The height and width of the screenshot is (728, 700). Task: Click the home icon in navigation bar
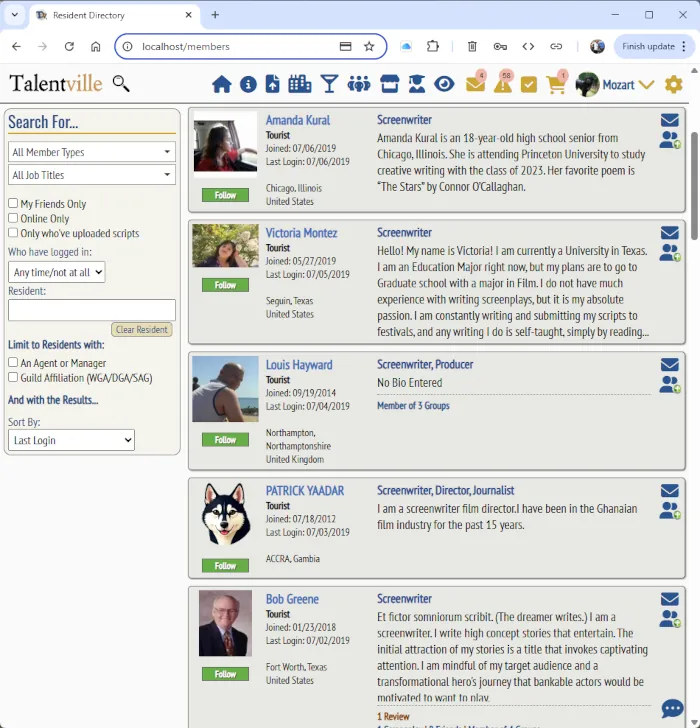coord(221,85)
